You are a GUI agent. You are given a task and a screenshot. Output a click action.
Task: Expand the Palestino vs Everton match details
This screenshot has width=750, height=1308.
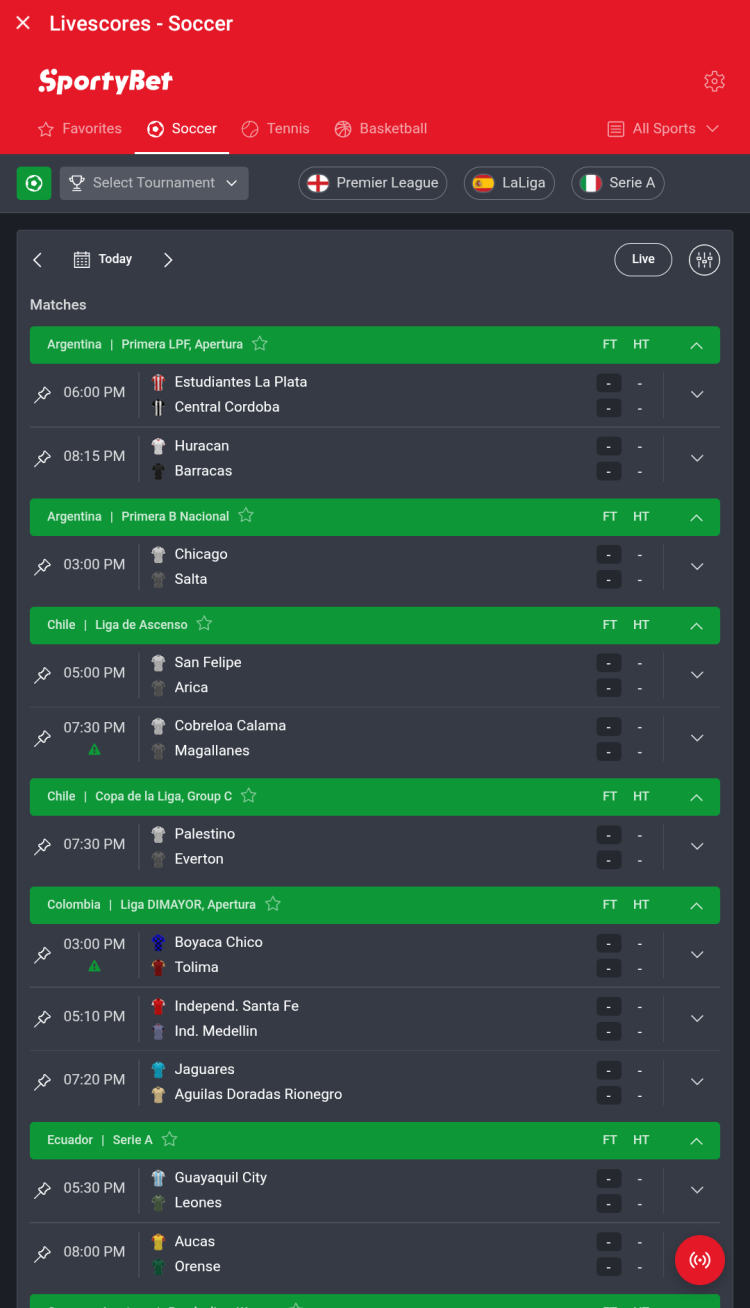pos(697,846)
